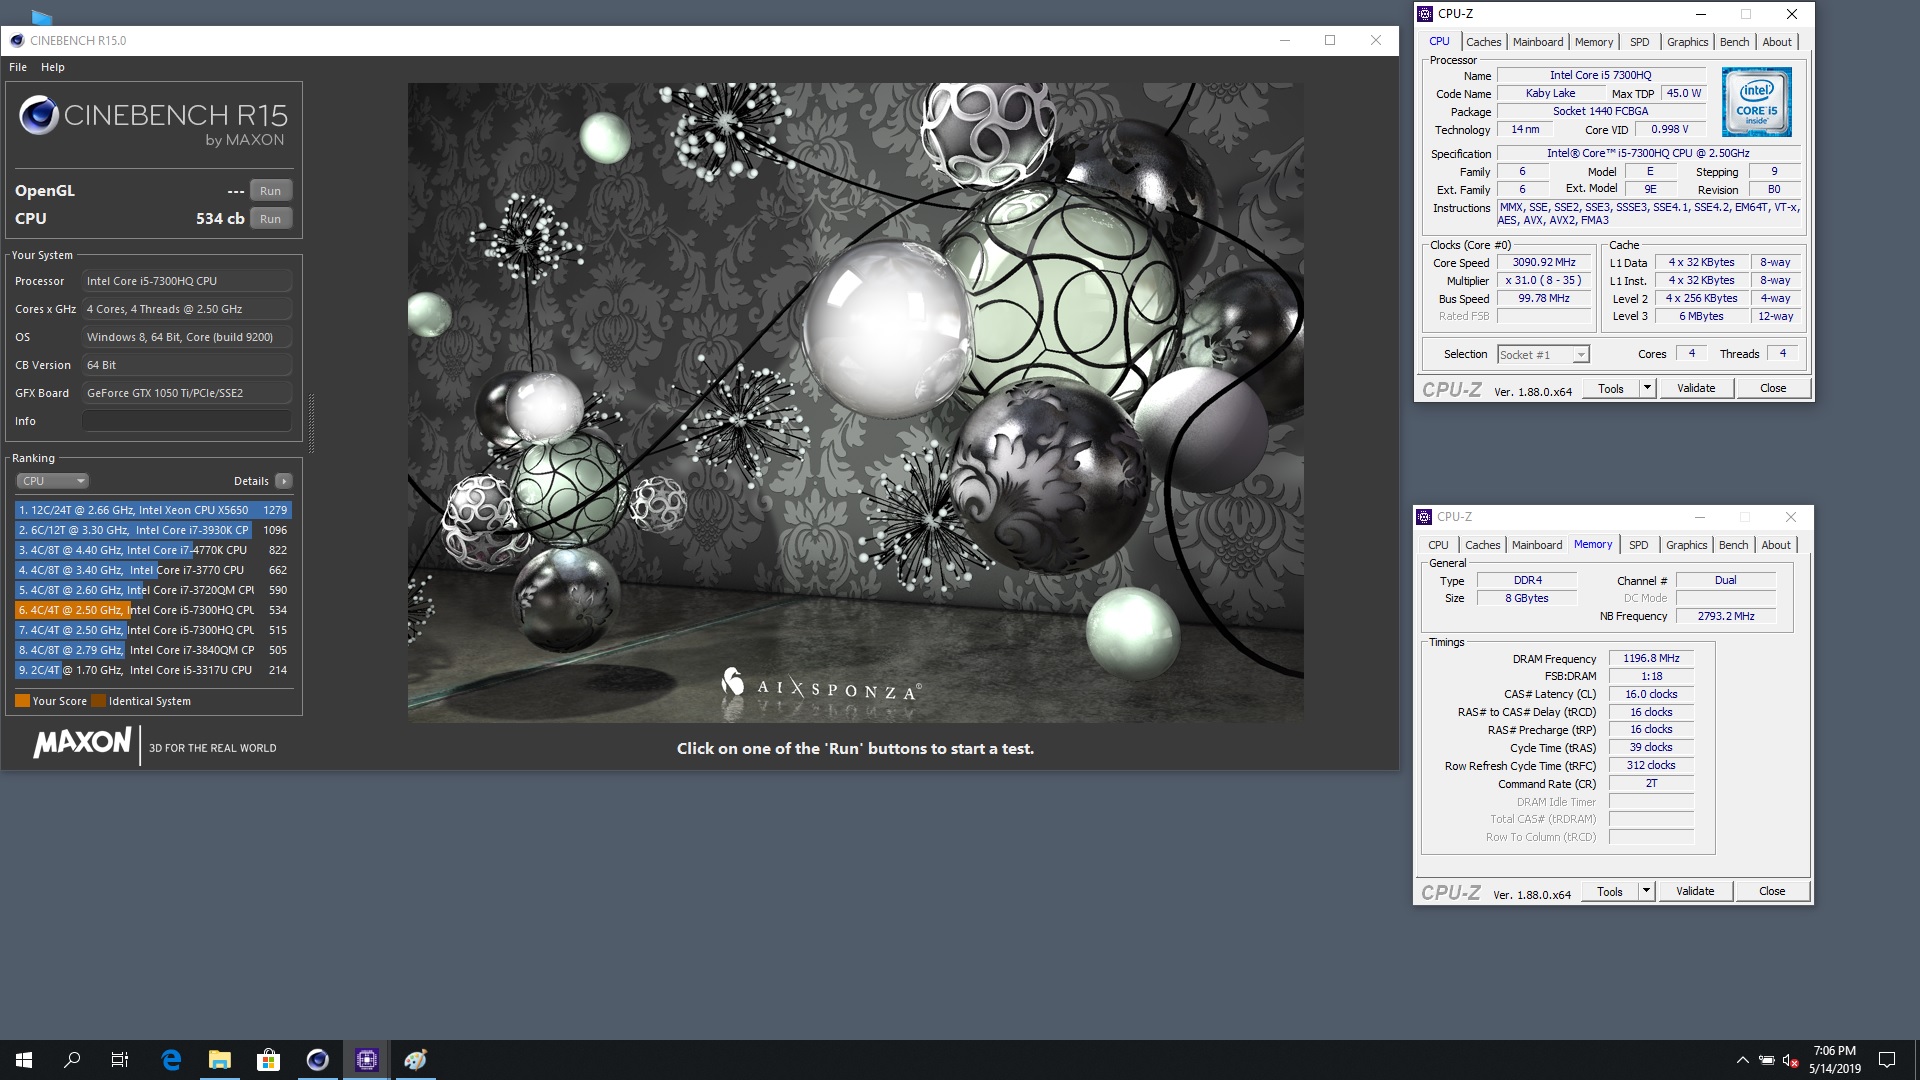The image size is (1920, 1080).
Task: Click the battery tray icon
Action: (x=1767, y=1060)
